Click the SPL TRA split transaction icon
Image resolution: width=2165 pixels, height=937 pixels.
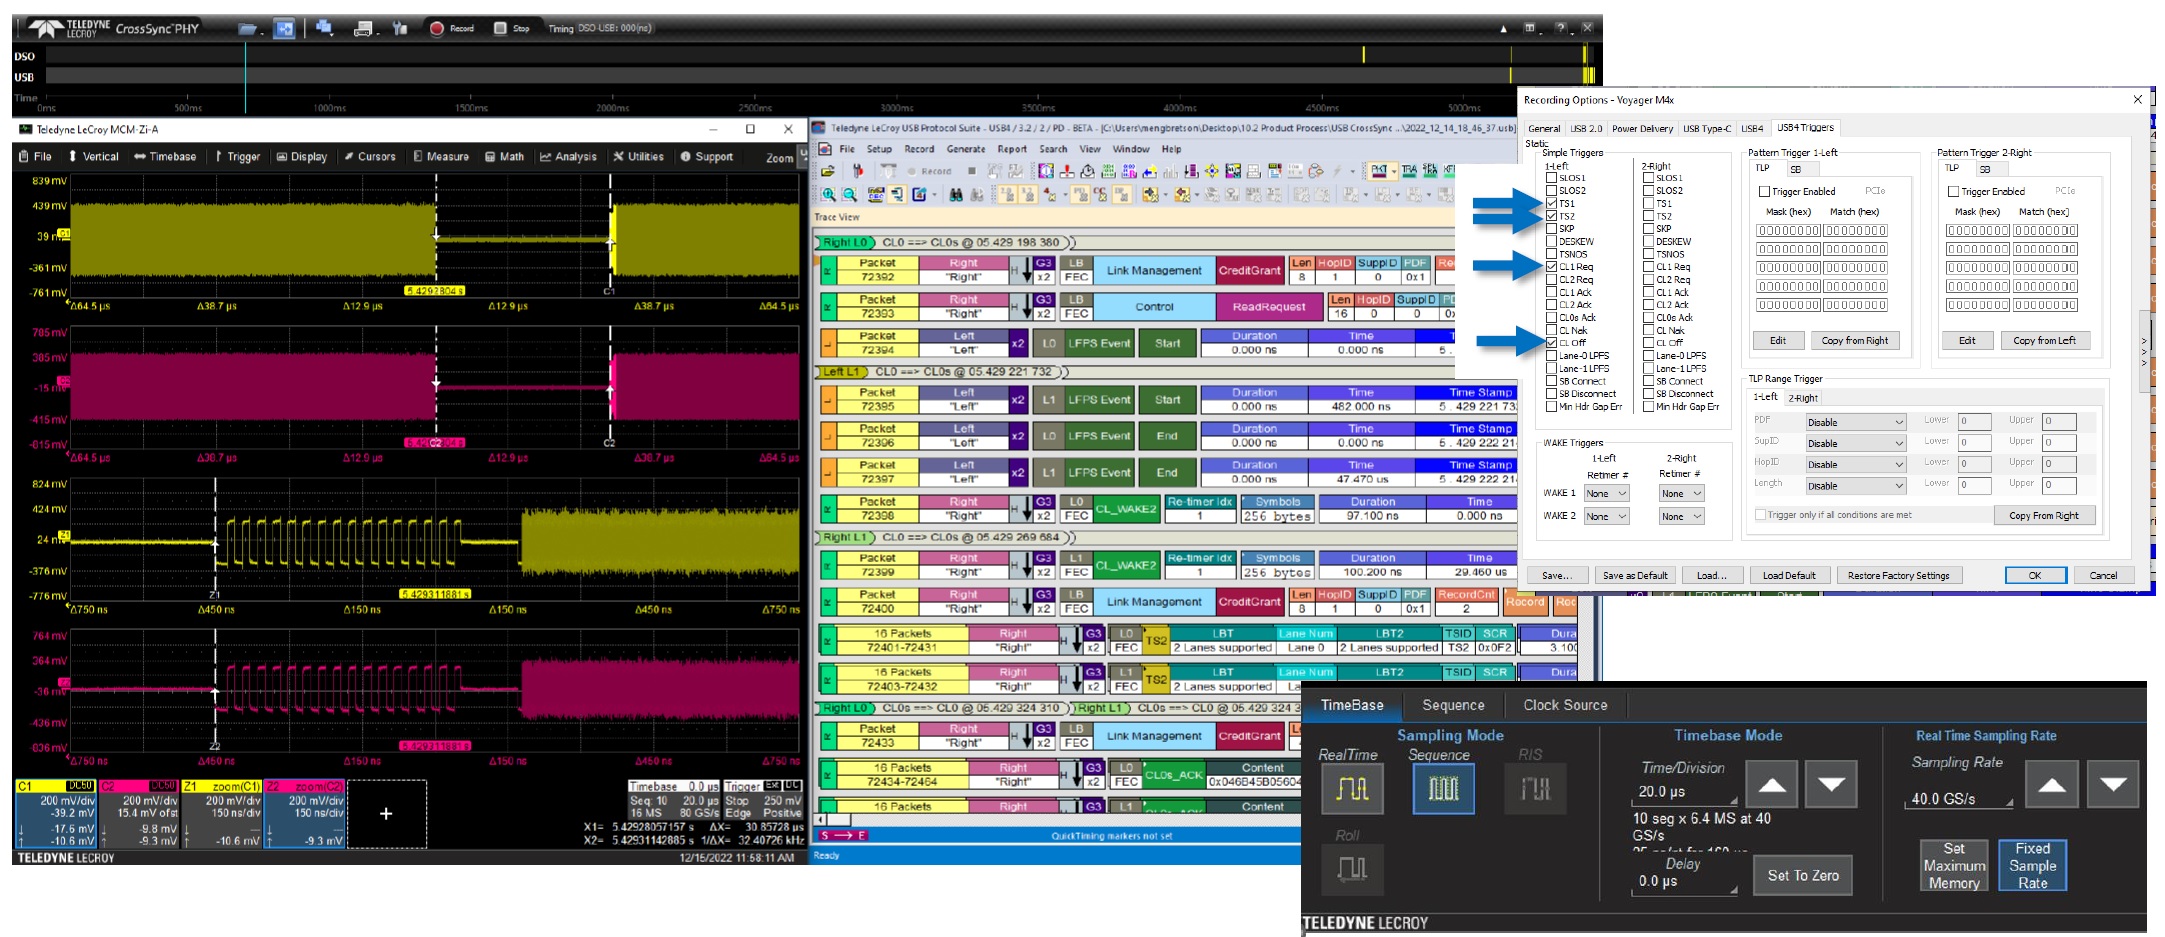1430,171
